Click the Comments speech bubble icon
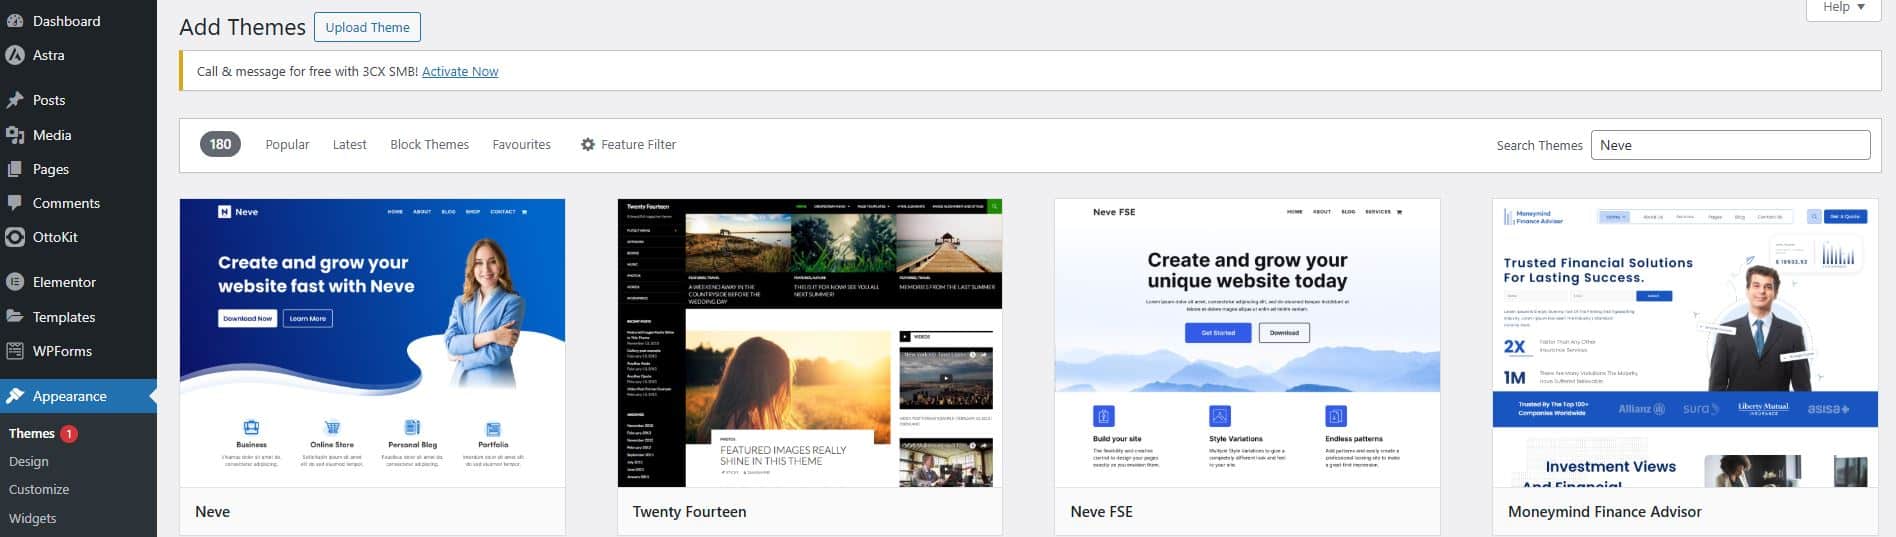 [14, 203]
